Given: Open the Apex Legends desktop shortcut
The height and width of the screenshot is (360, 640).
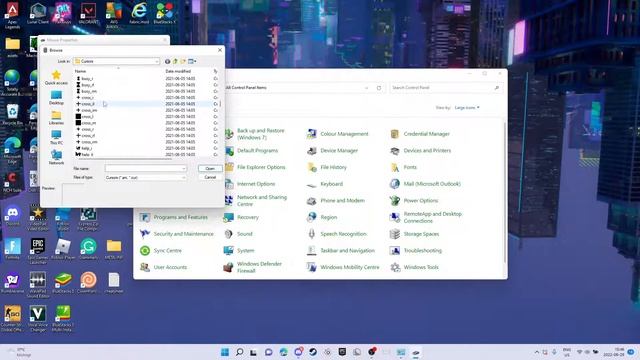Looking at the screenshot, I should click(12, 16).
